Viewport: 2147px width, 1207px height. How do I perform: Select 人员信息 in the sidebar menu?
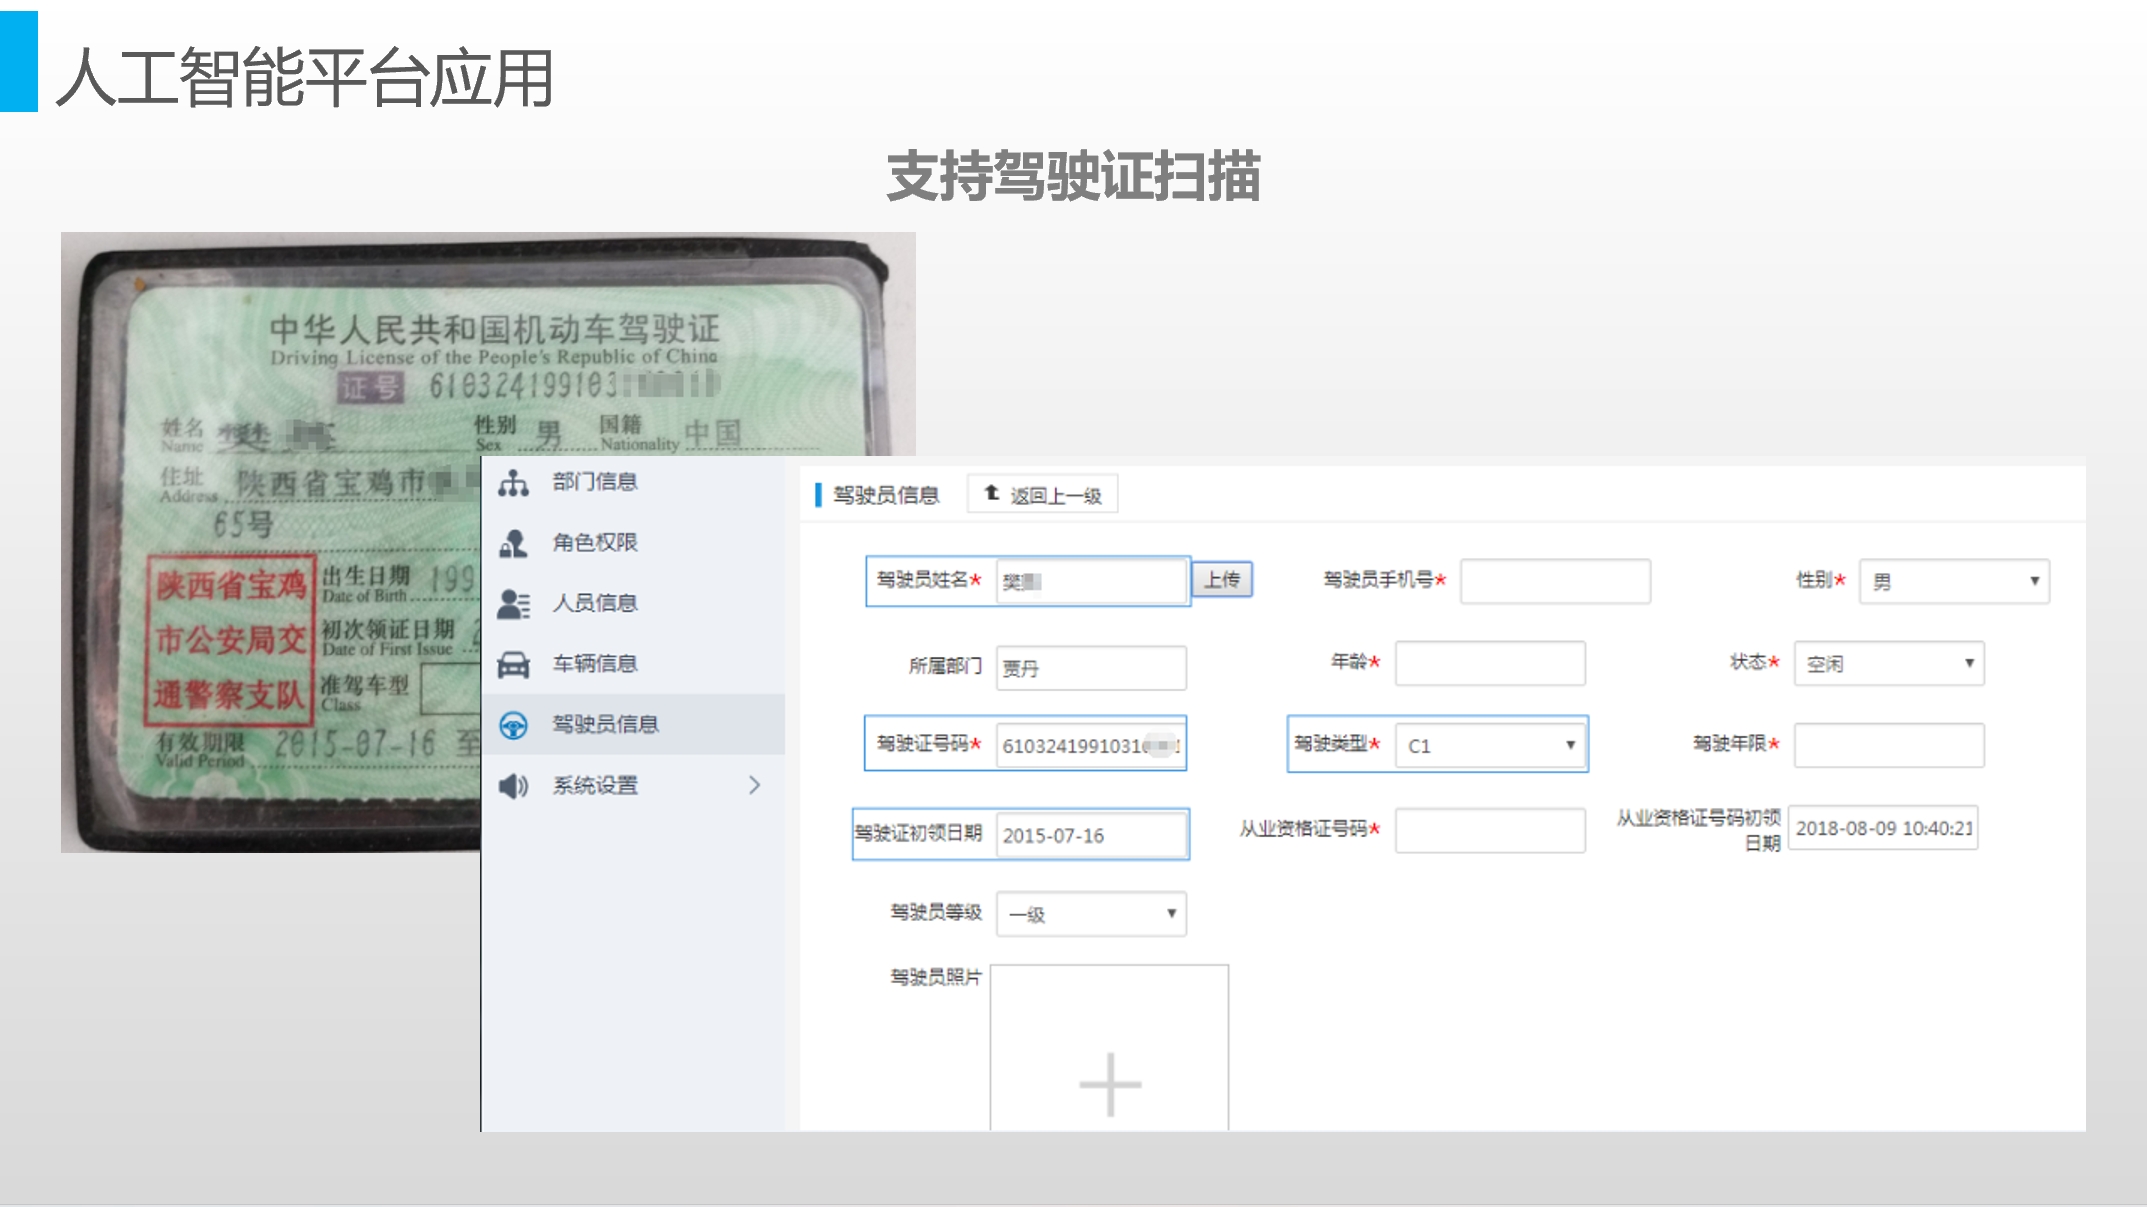[595, 604]
